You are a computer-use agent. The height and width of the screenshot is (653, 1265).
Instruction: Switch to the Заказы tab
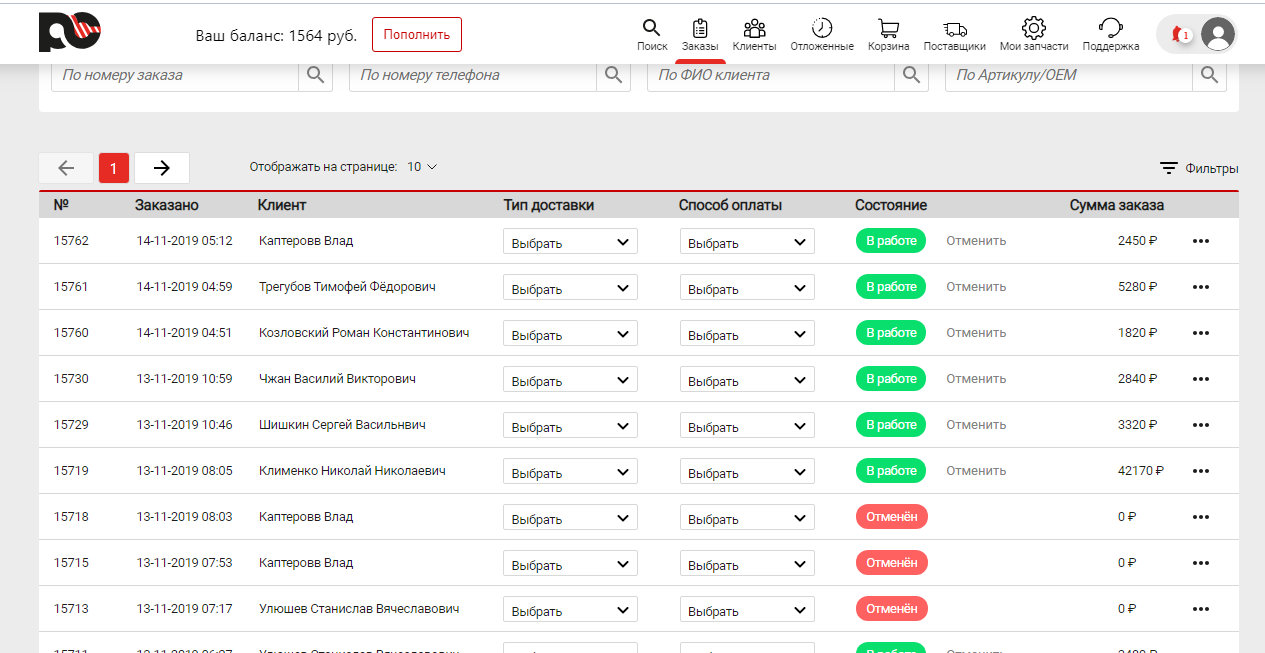click(x=700, y=34)
